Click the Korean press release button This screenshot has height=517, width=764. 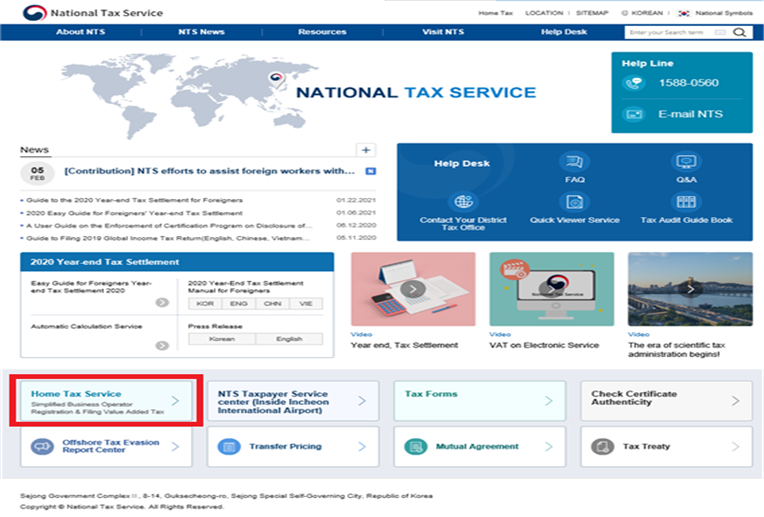coord(222,339)
